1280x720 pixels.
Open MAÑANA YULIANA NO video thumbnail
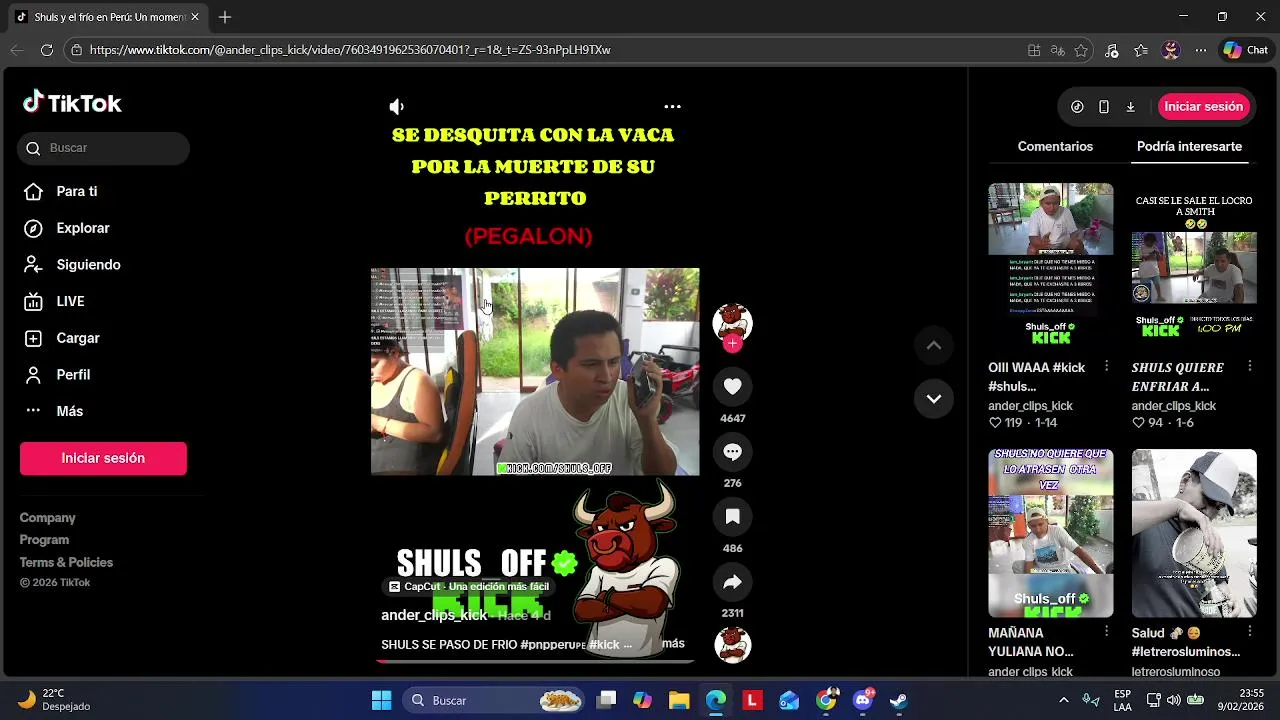coord(1050,533)
